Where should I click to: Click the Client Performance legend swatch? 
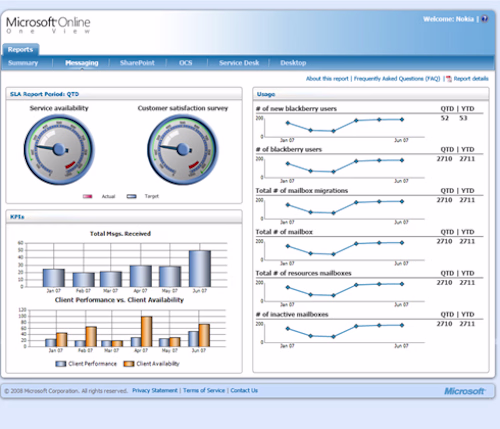[x=61, y=364]
